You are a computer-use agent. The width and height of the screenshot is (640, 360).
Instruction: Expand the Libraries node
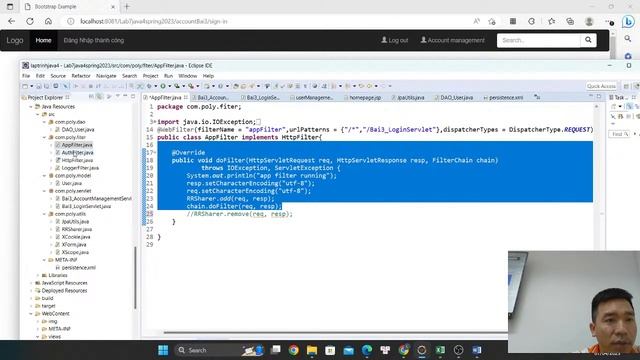click(38, 275)
